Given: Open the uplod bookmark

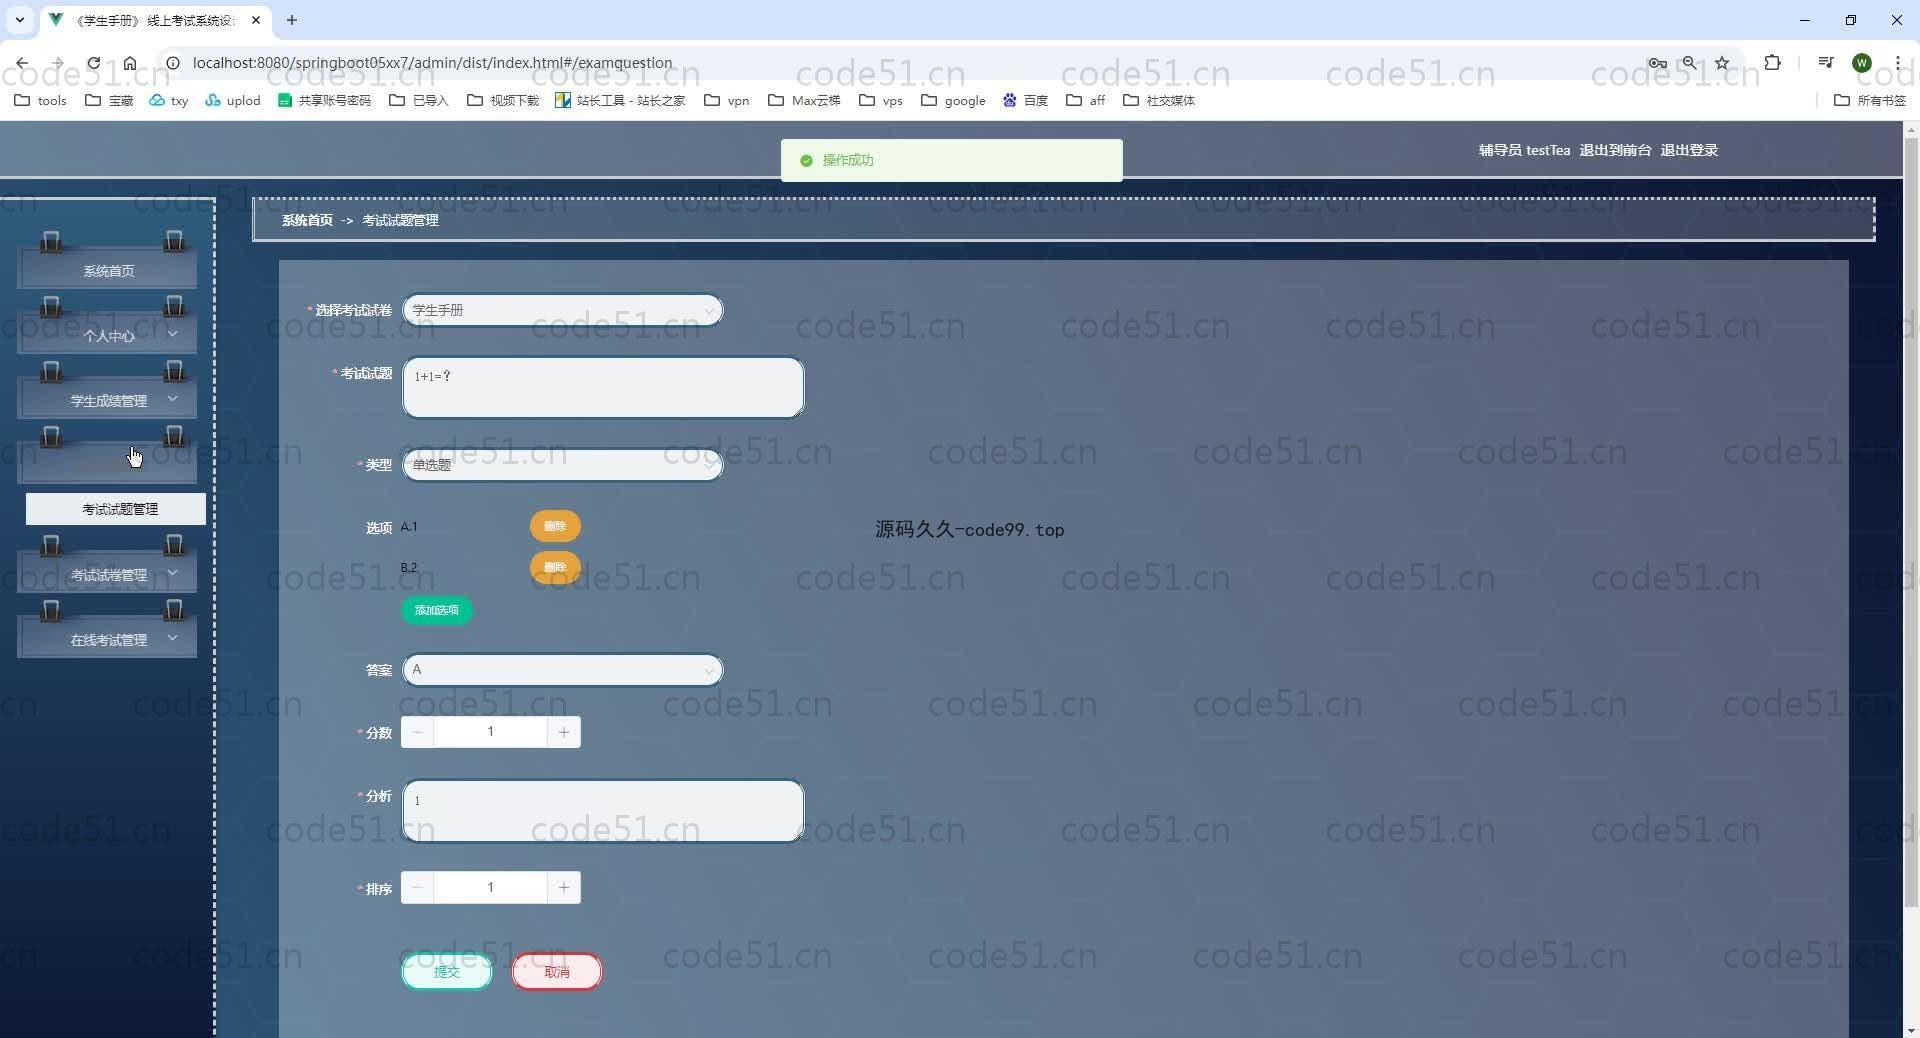Looking at the screenshot, I should pyautogui.click(x=232, y=100).
